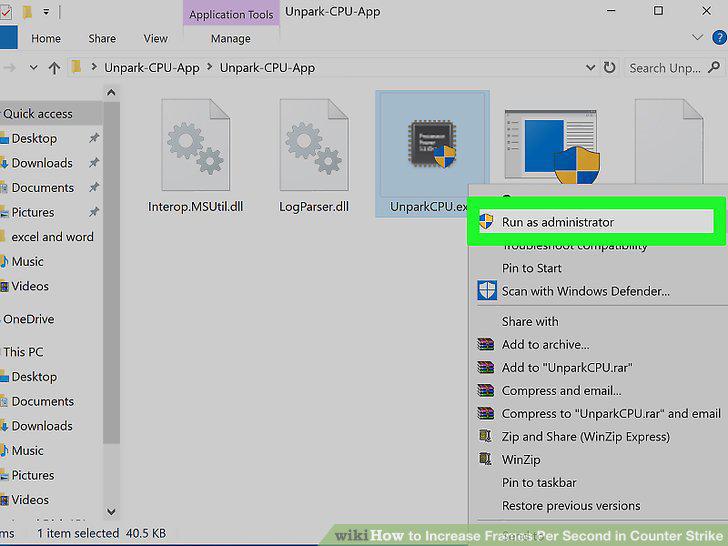The height and width of the screenshot is (546, 728).
Task: Click the Up one level arrow
Action: 54,68
